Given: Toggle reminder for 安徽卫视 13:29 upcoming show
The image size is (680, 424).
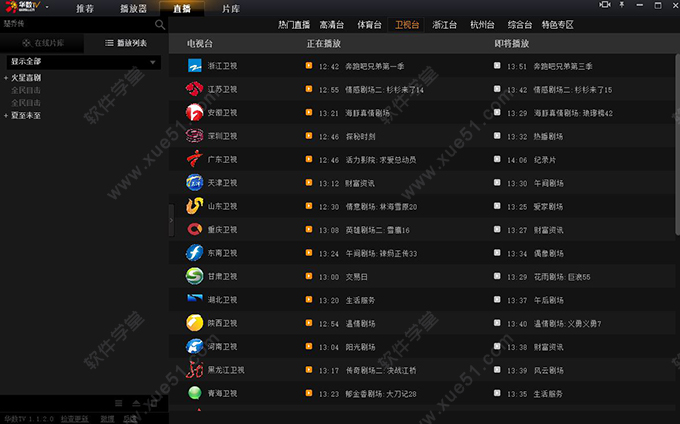Looking at the screenshot, I should 497,112.
